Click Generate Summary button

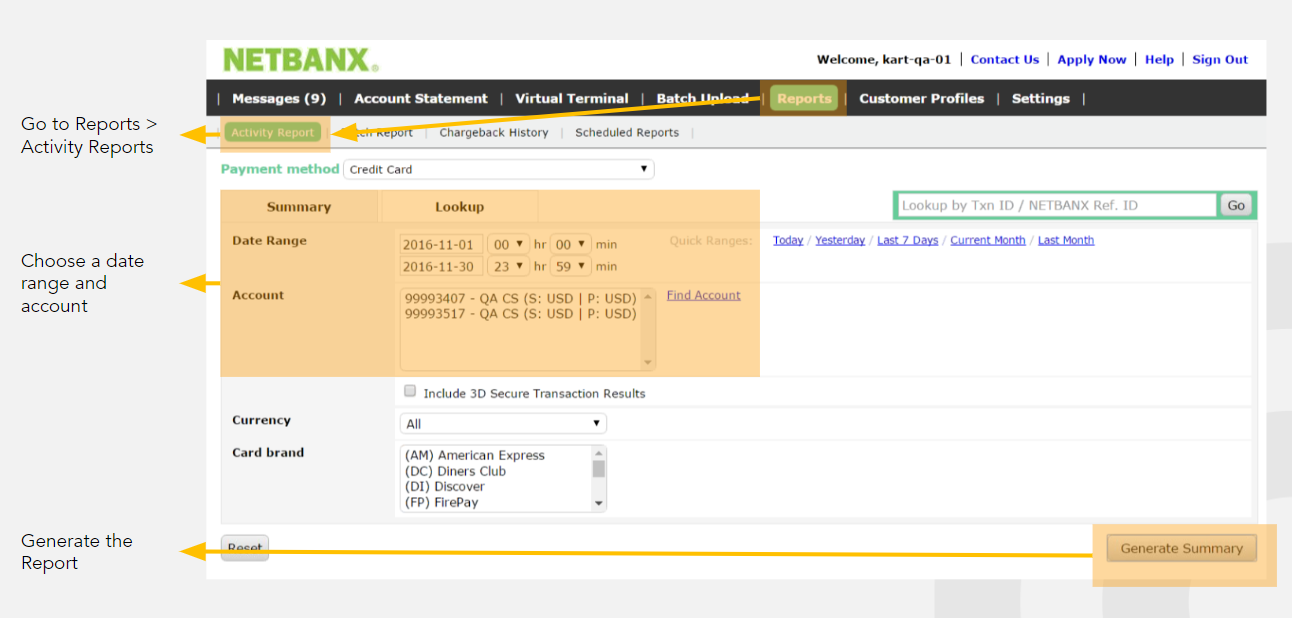pos(1181,548)
